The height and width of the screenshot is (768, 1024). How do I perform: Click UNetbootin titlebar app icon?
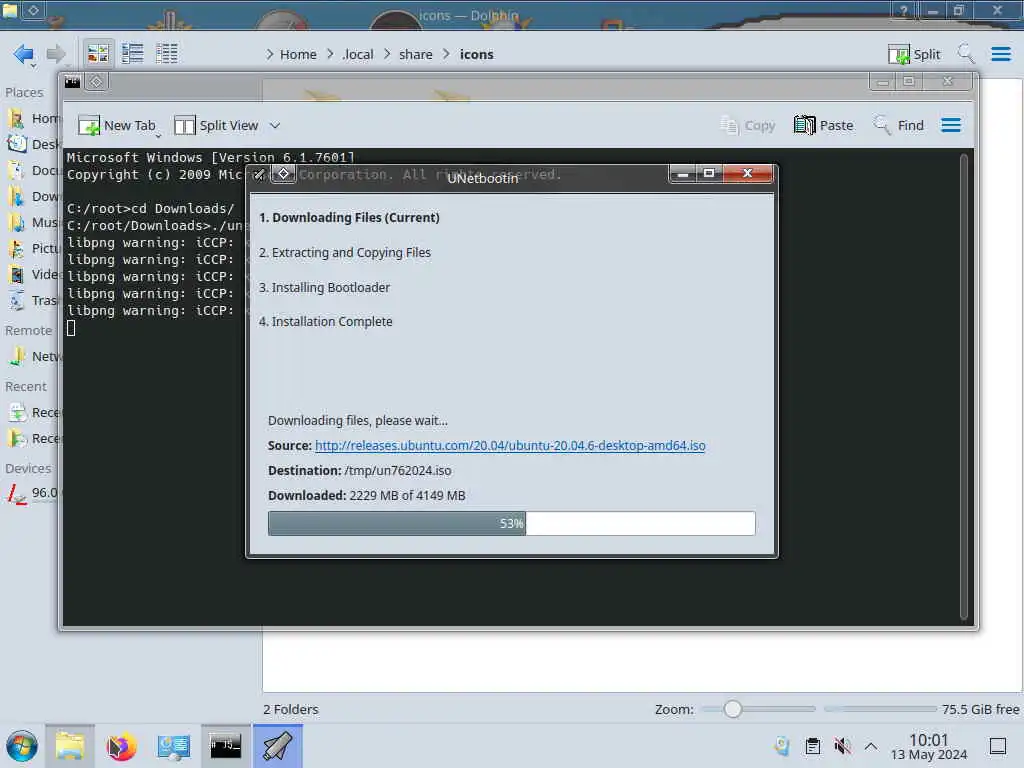(259, 174)
